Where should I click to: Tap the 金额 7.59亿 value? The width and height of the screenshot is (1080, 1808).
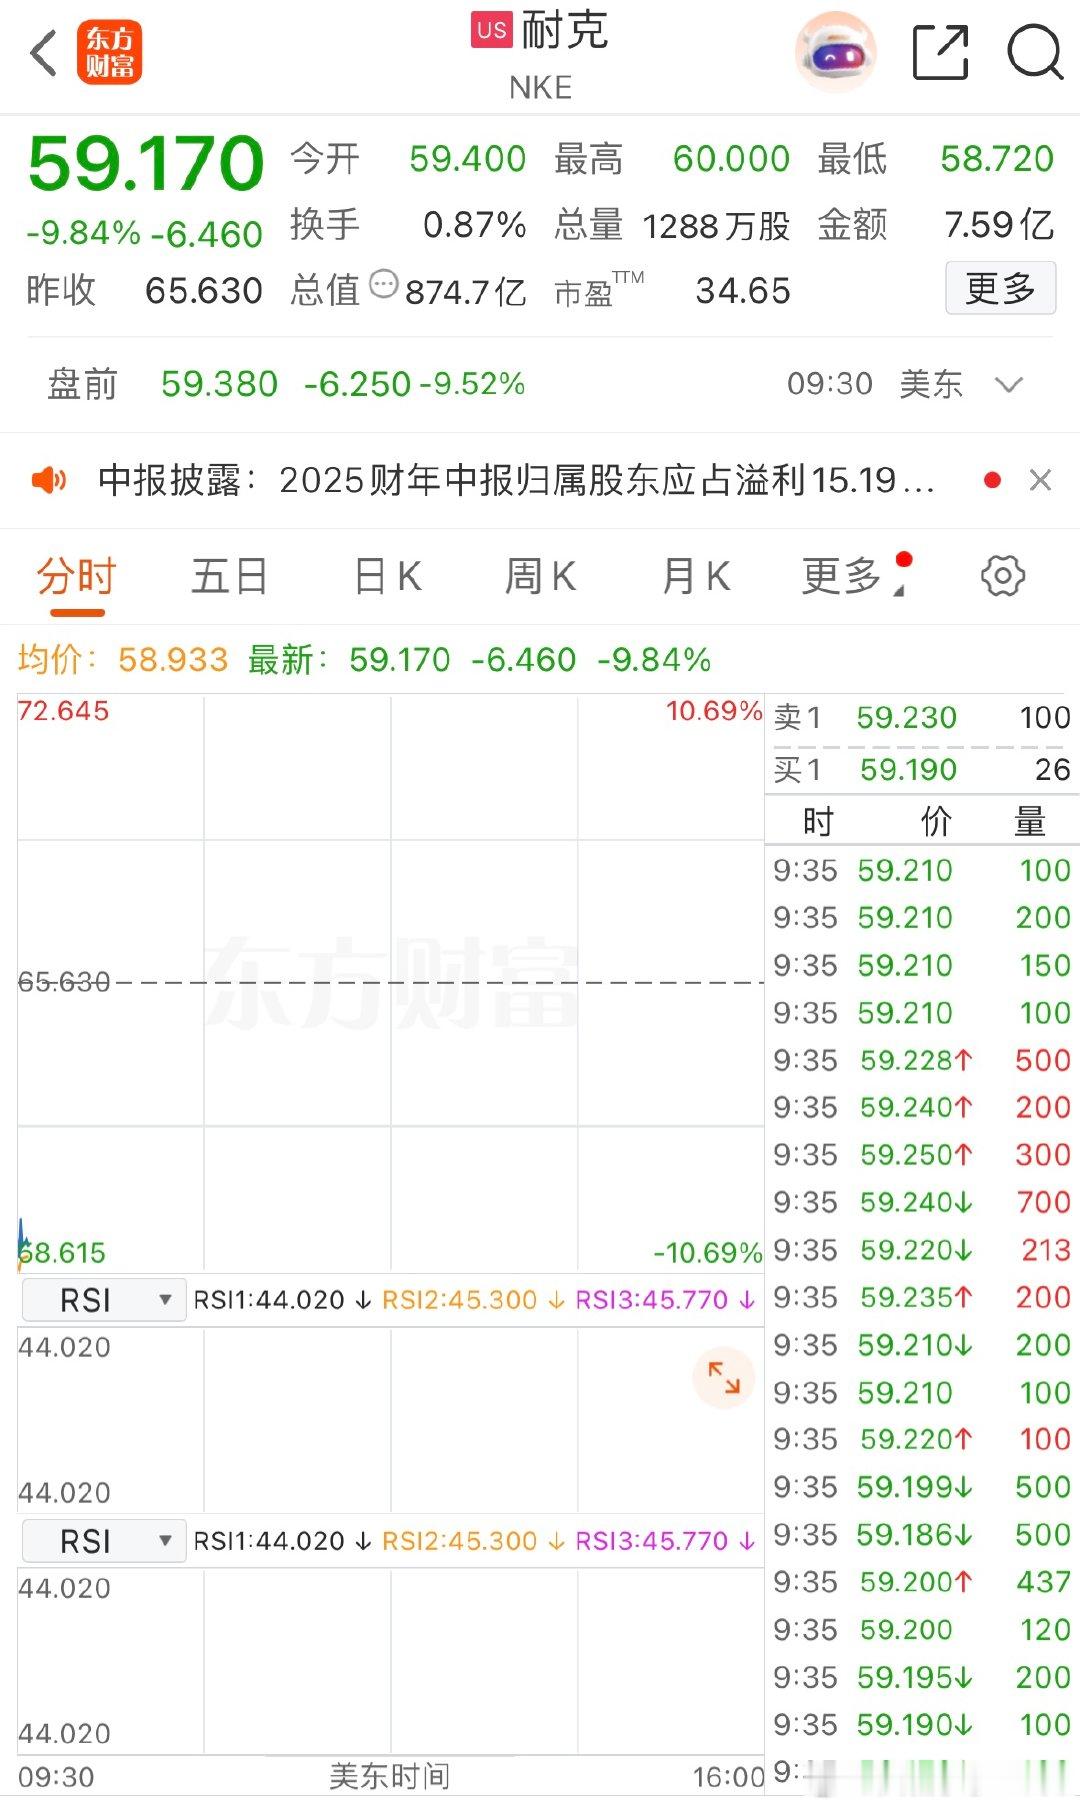(x=999, y=225)
